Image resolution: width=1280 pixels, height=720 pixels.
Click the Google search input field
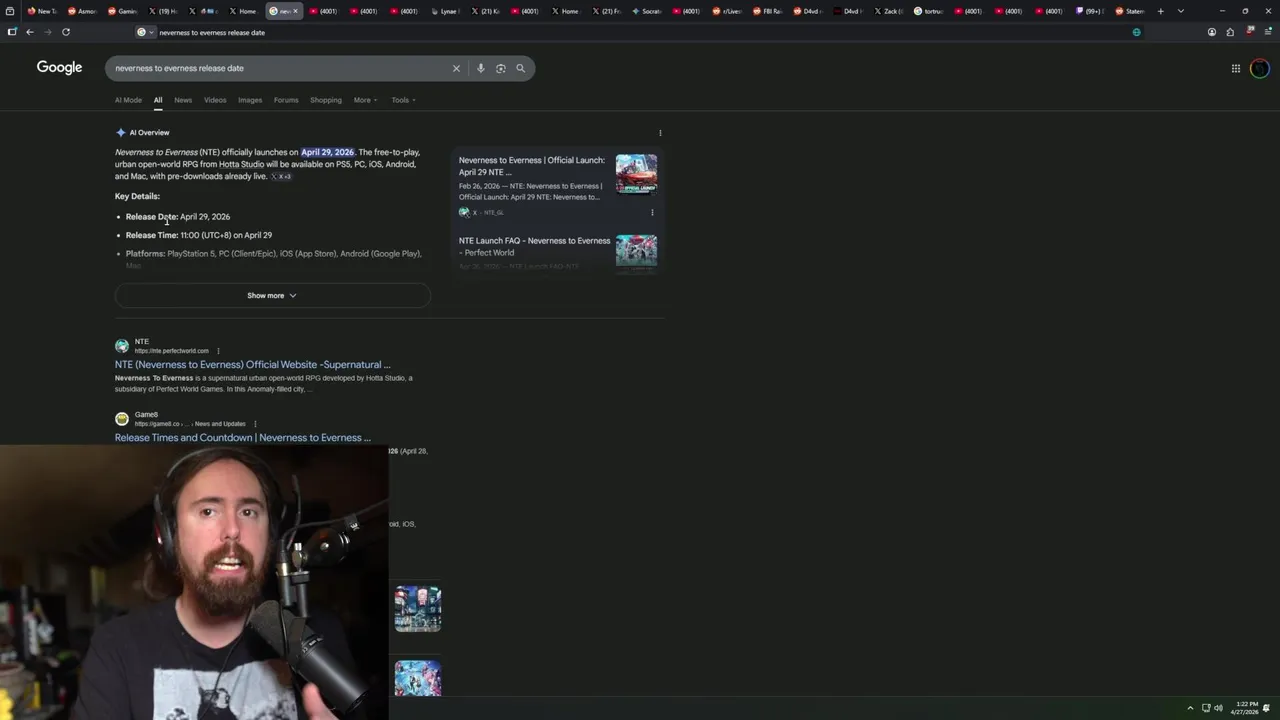click(x=280, y=68)
